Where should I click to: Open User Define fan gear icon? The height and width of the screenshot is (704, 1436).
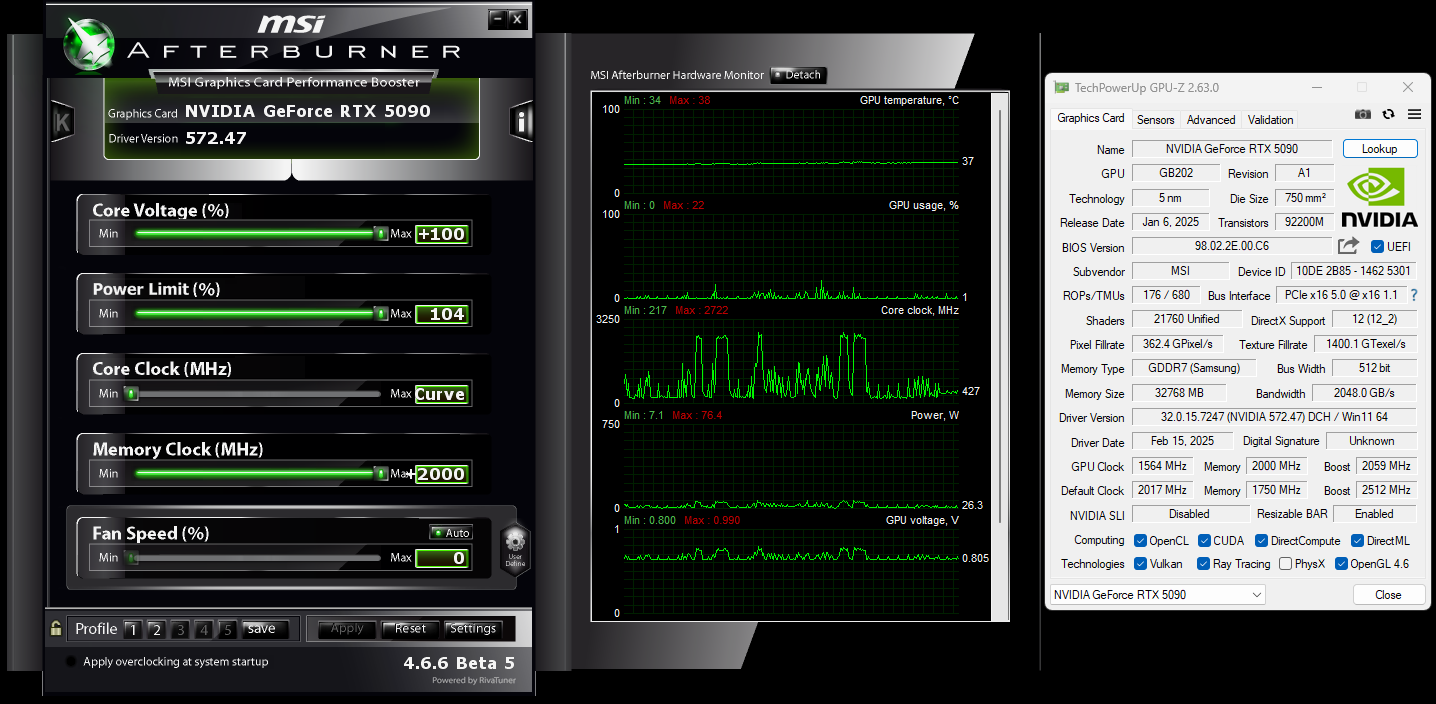515,549
